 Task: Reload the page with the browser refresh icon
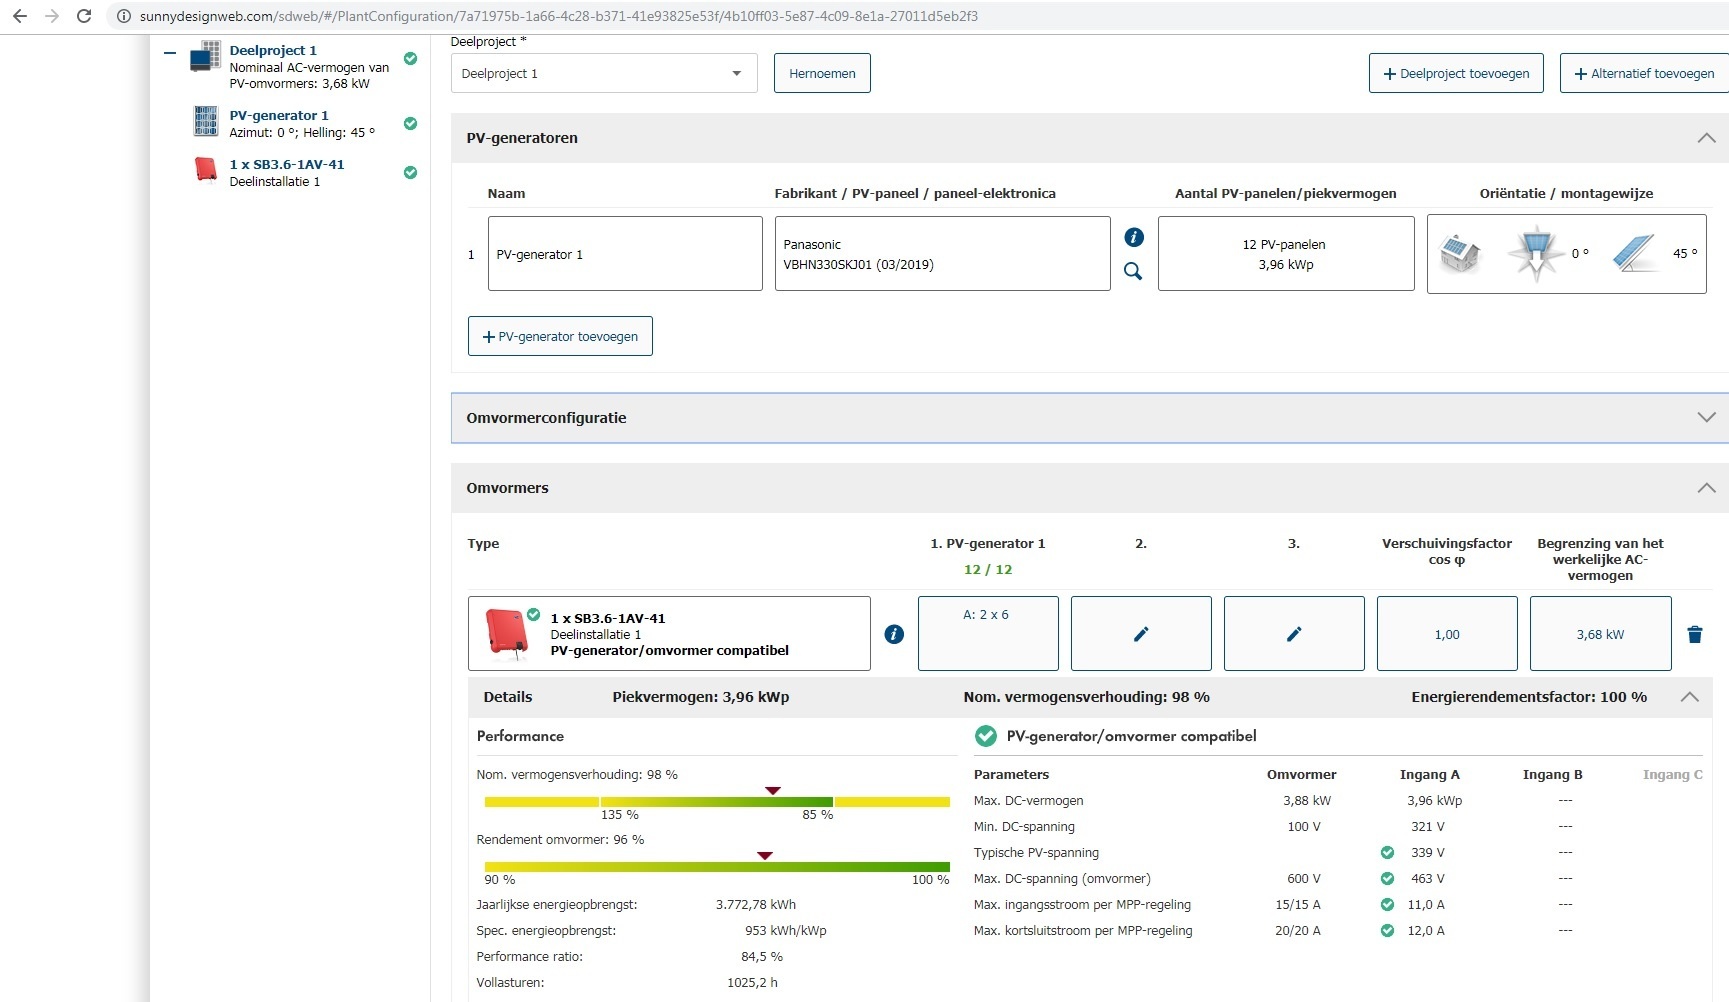coord(84,16)
